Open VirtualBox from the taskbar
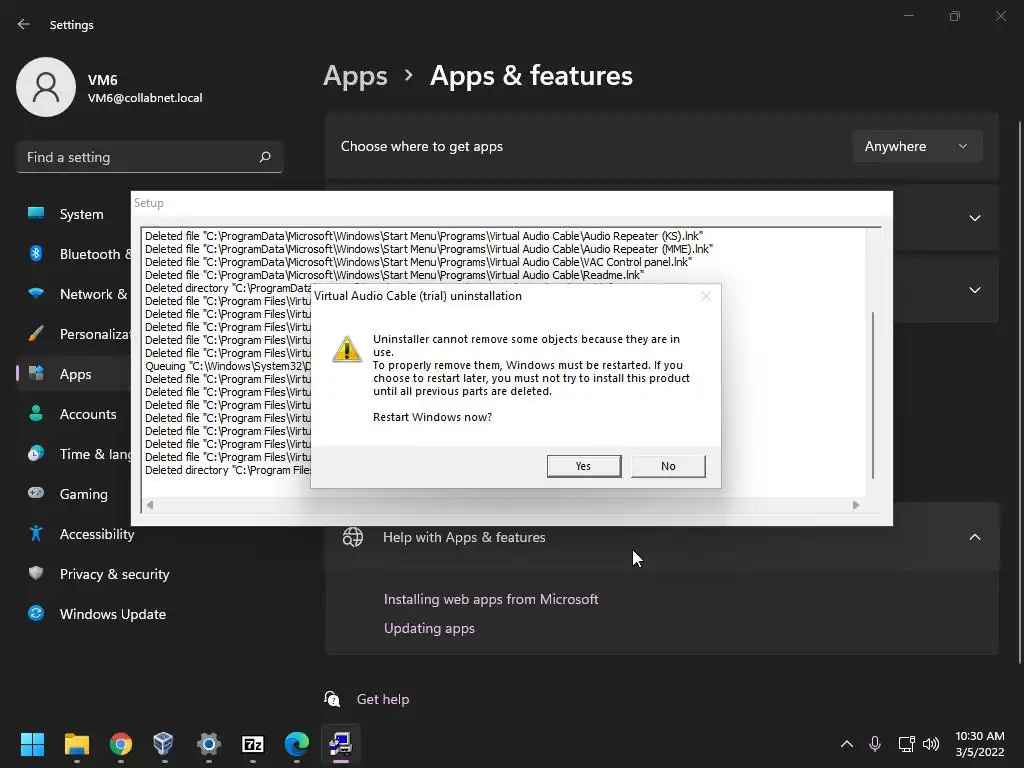Image resolution: width=1024 pixels, height=768 pixels. coord(163,744)
